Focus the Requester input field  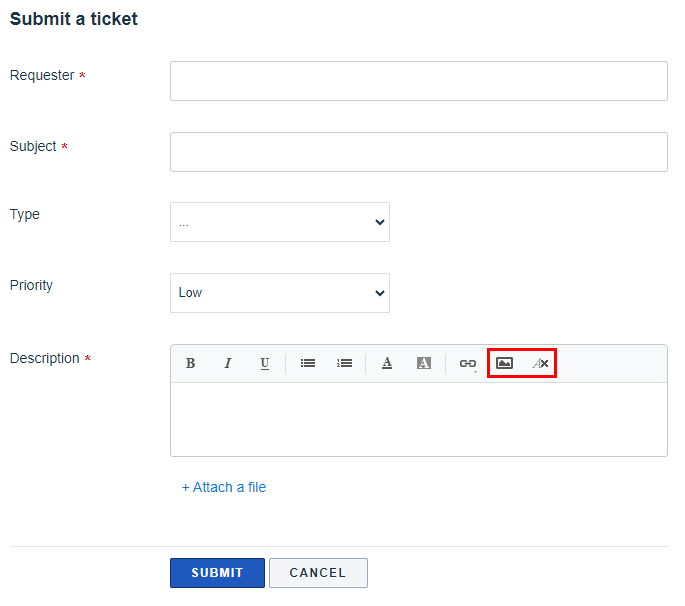tap(419, 81)
